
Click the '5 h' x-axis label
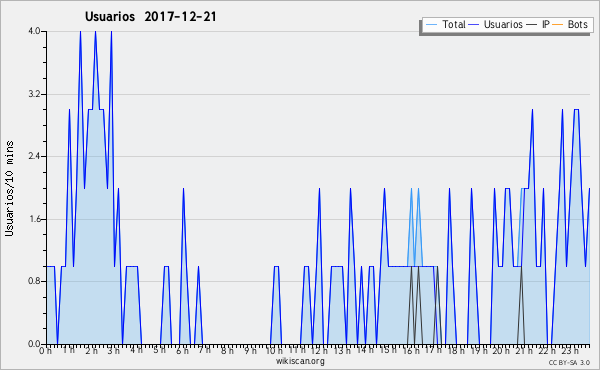(x=159, y=350)
